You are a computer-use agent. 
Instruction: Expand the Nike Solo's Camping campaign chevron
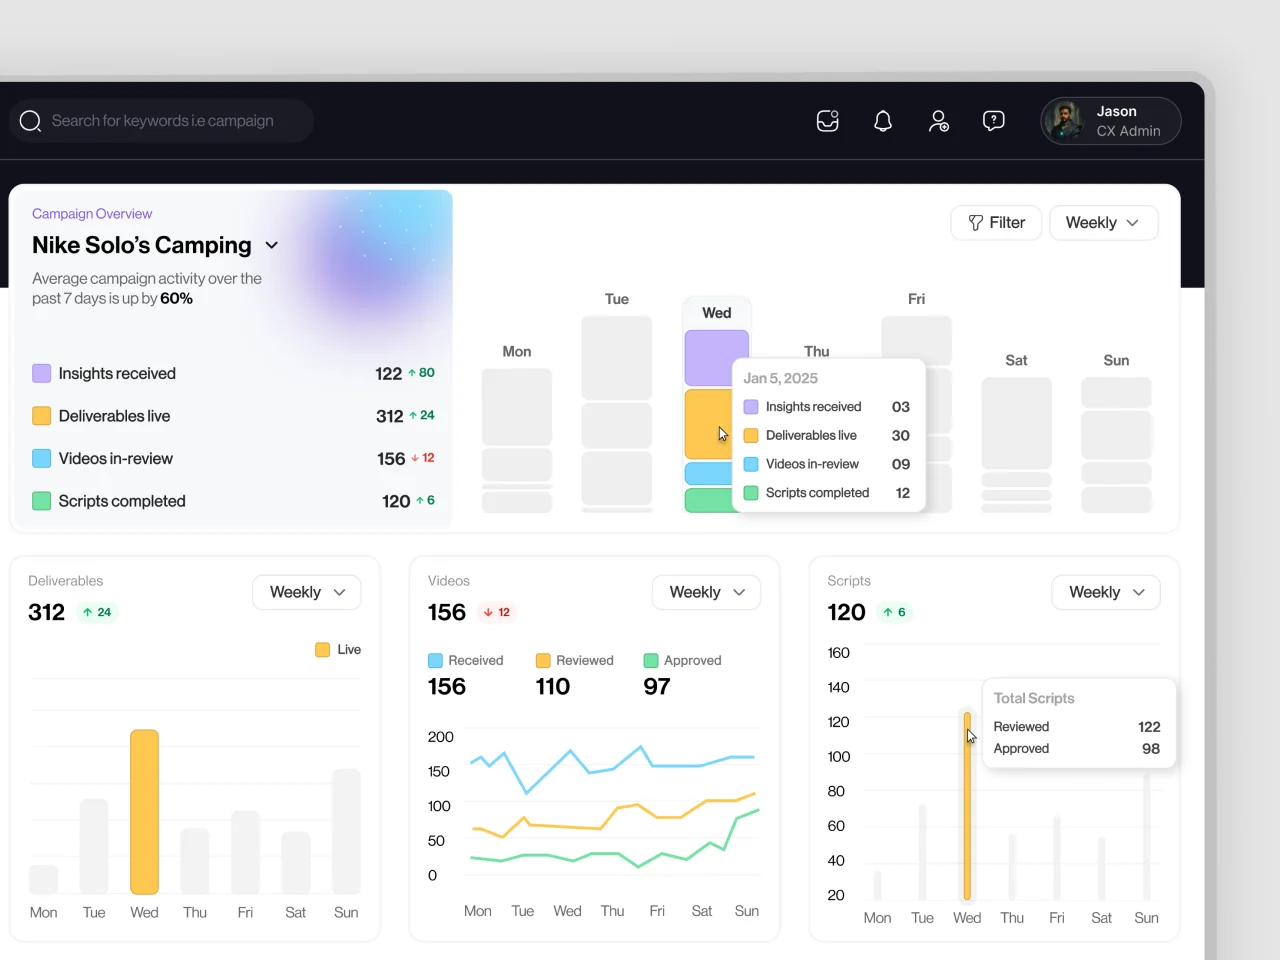point(272,246)
